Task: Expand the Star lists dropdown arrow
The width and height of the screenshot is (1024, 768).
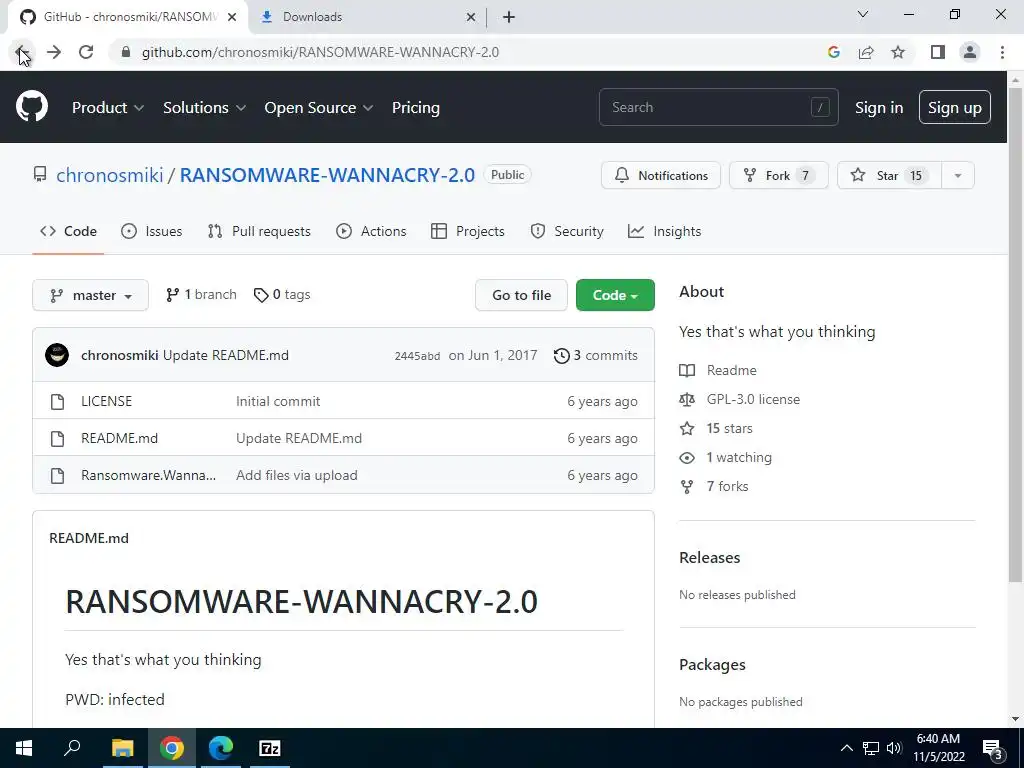Action: click(x=957, y=176)
